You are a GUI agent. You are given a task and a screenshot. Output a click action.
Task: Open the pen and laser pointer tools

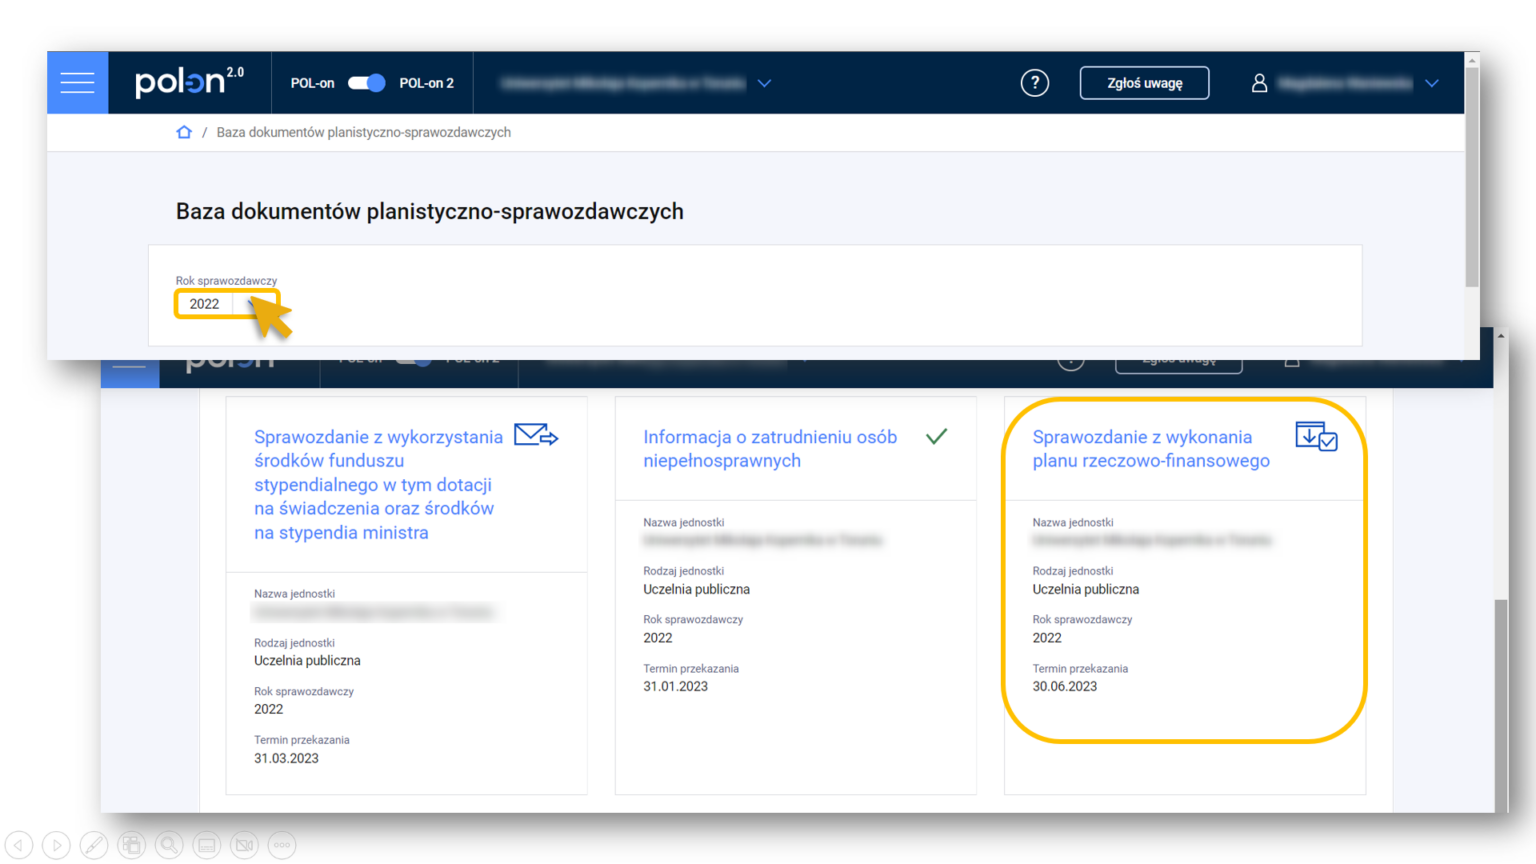pyautogui.click(x=94, y=845)
